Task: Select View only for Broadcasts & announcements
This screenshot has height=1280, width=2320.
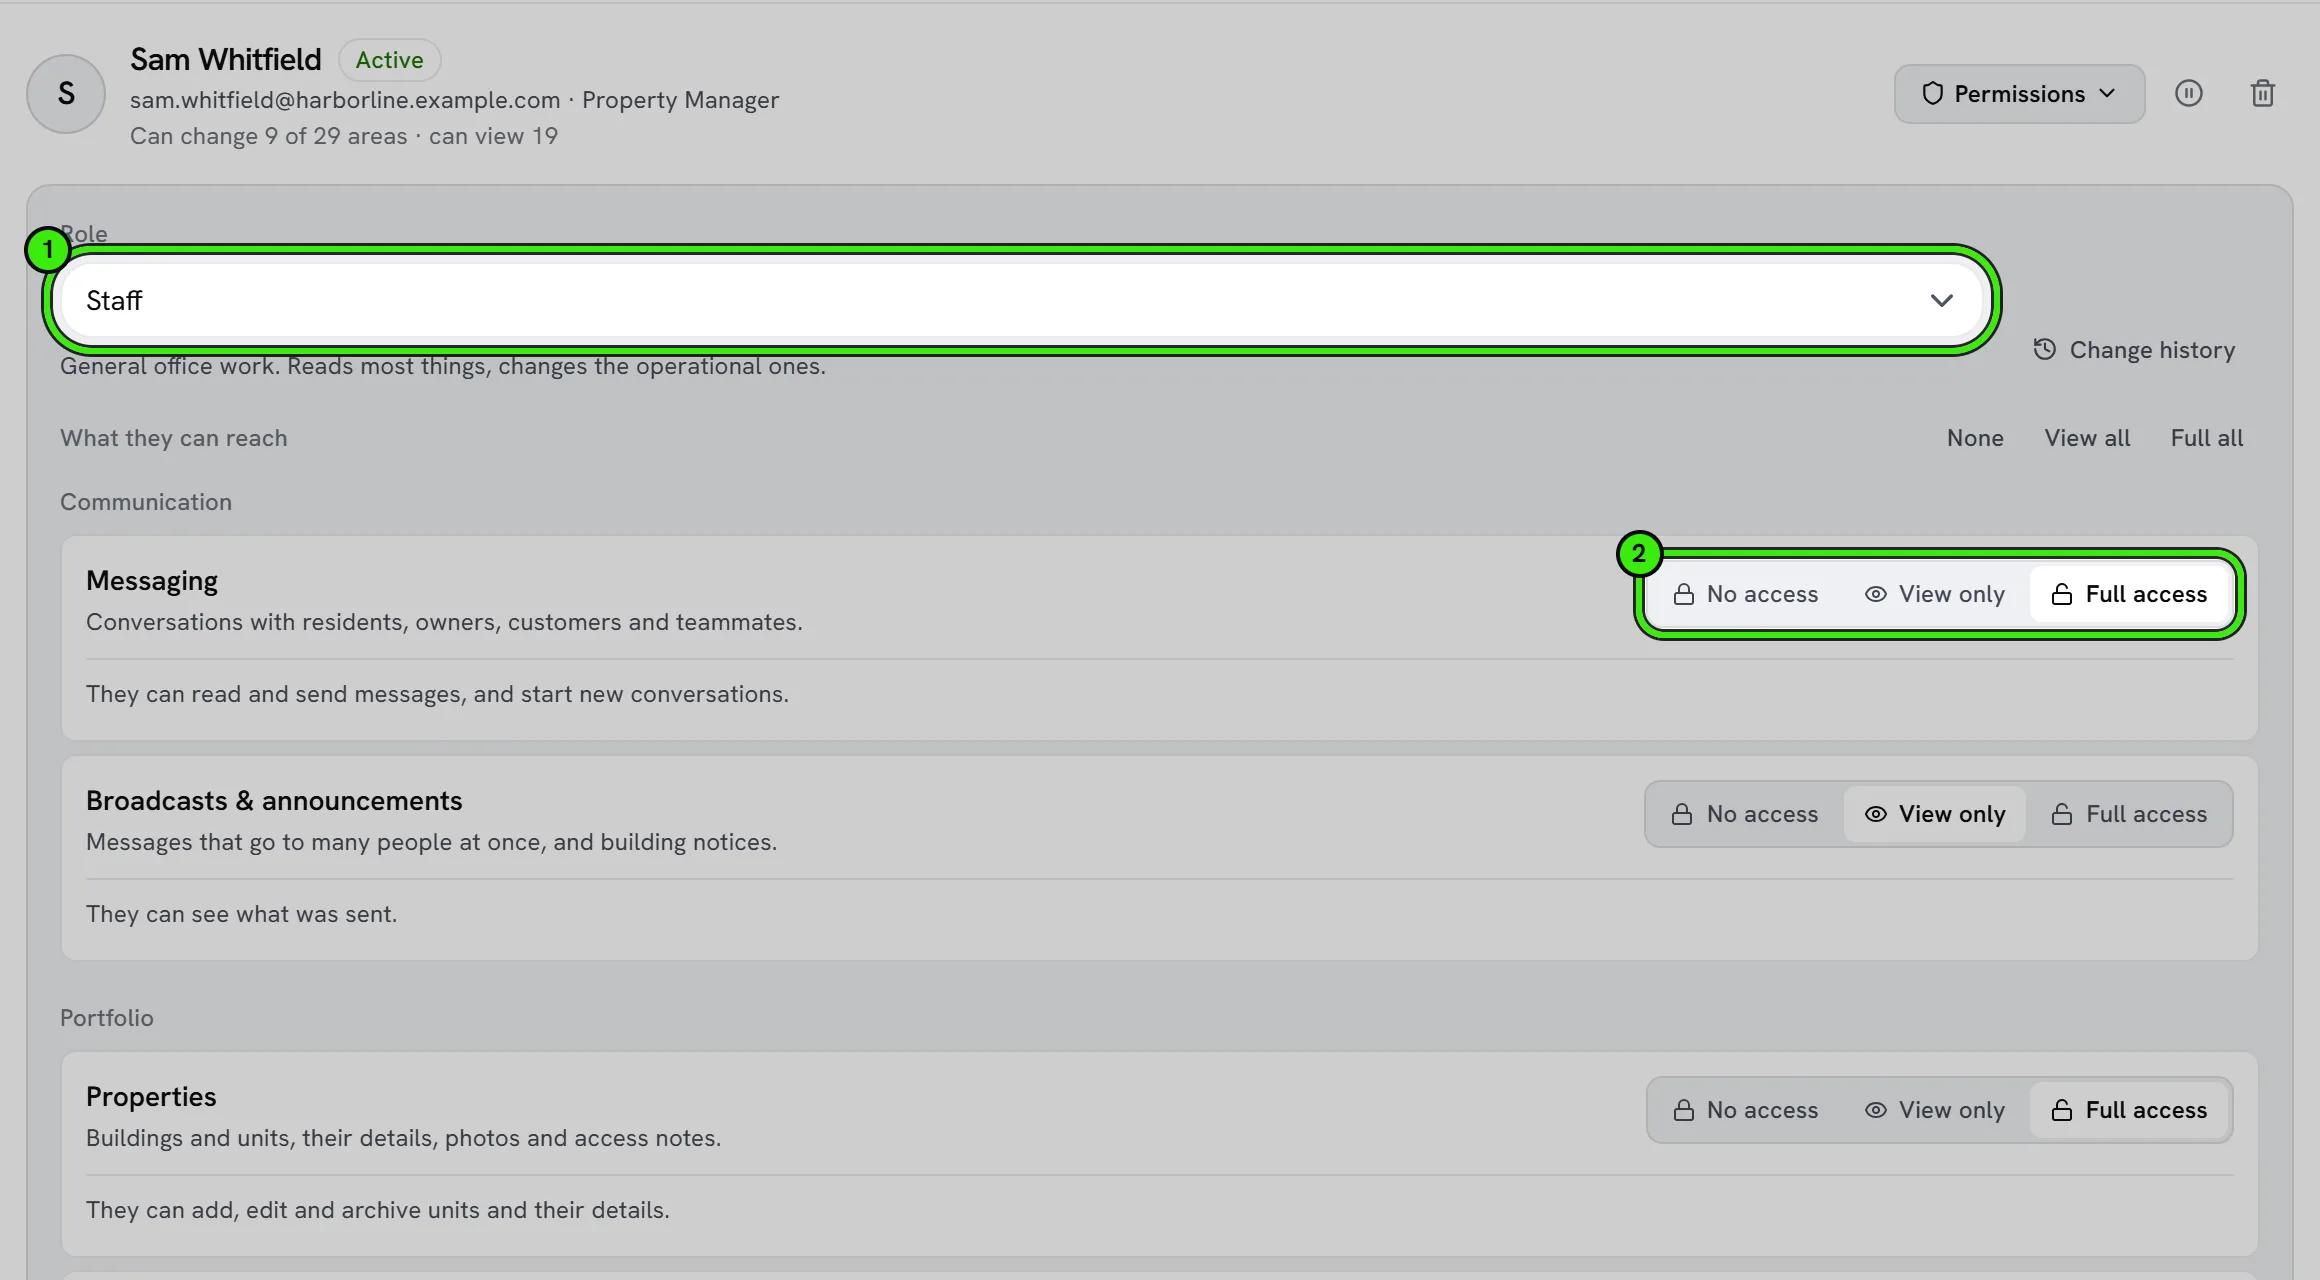Action: click(1934, 814)
